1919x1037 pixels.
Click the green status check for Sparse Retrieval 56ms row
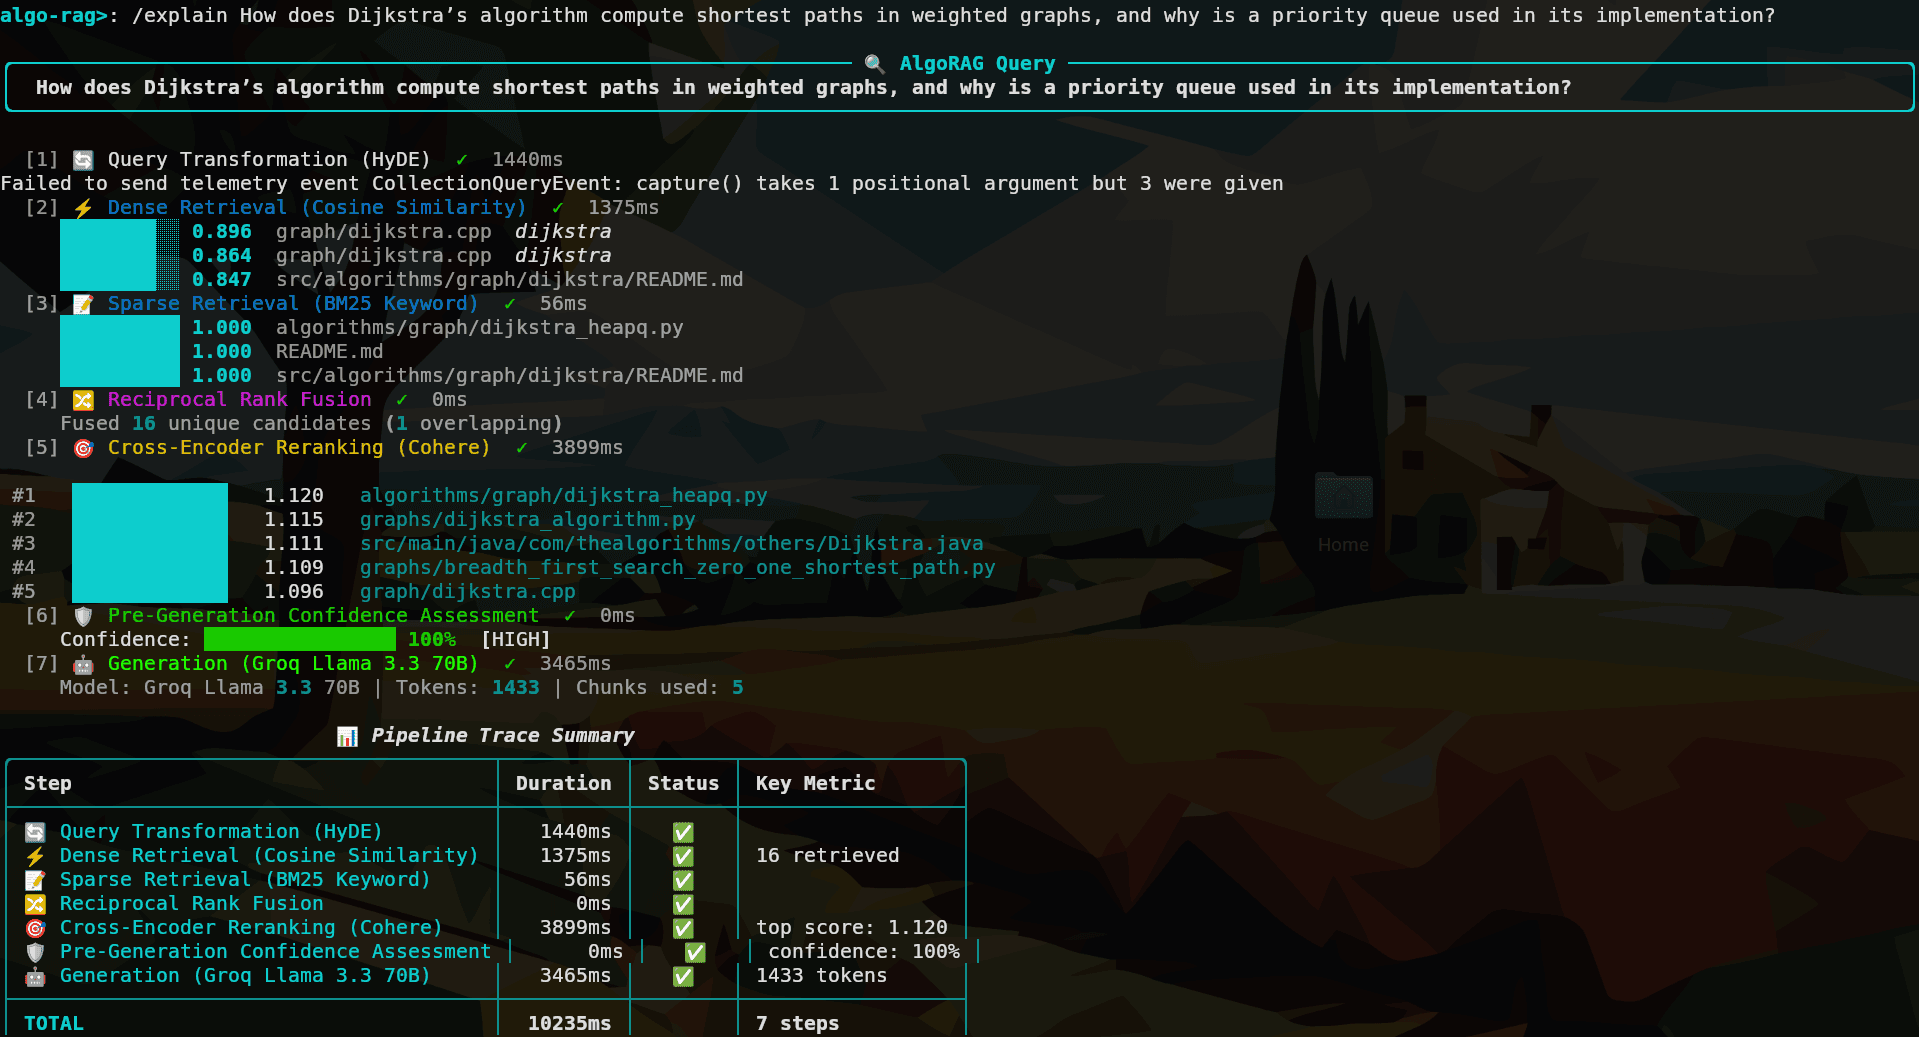[683, 880]
